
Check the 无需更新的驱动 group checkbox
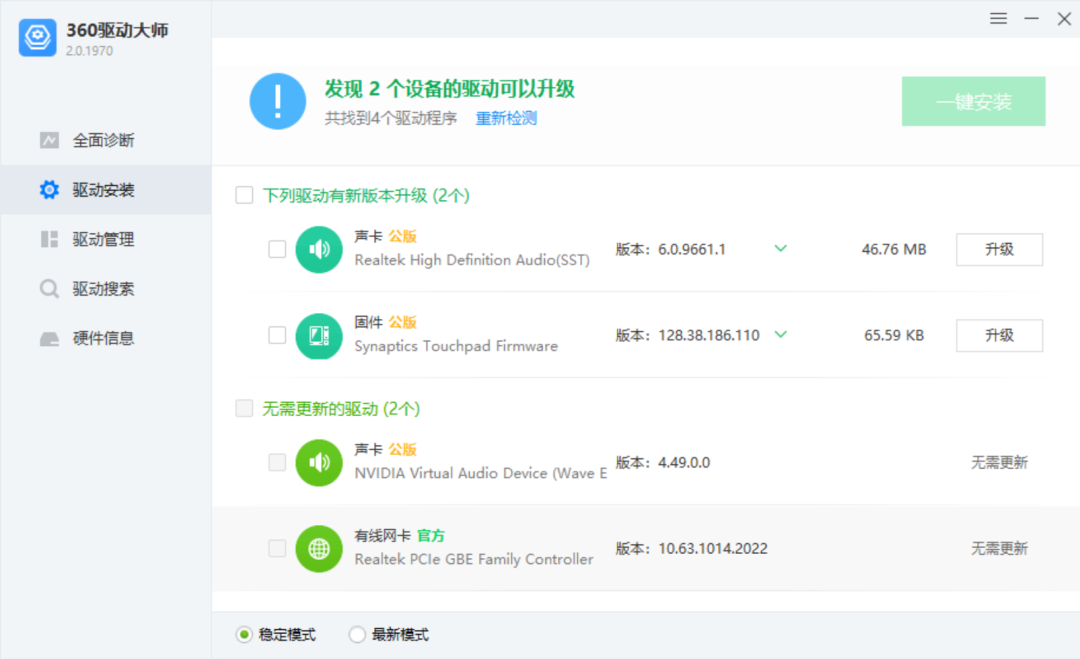pyautogui.click(x=244, y=408)
